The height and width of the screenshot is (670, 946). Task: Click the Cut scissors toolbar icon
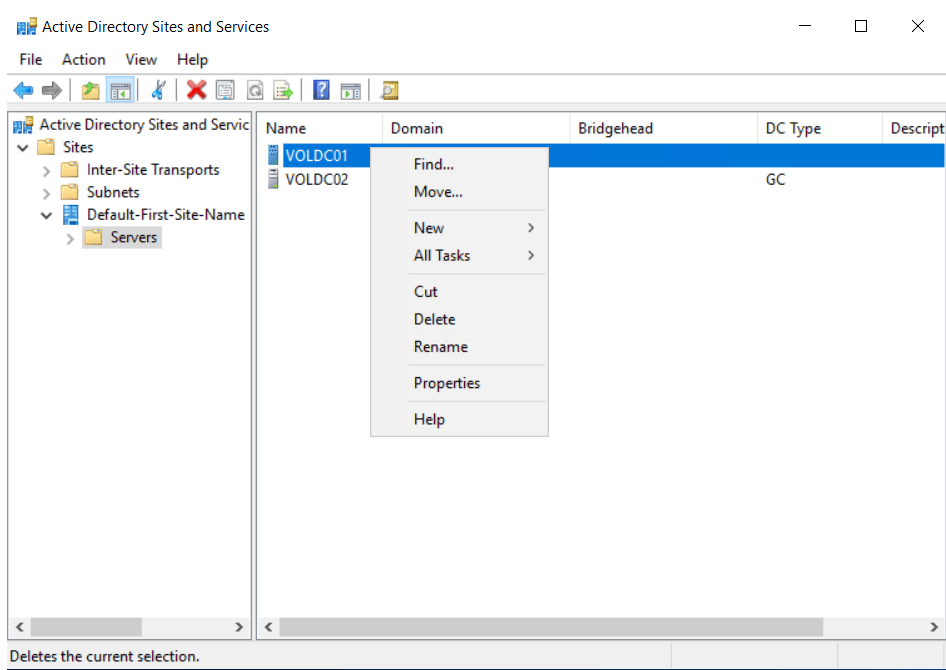tap(158, 91)
